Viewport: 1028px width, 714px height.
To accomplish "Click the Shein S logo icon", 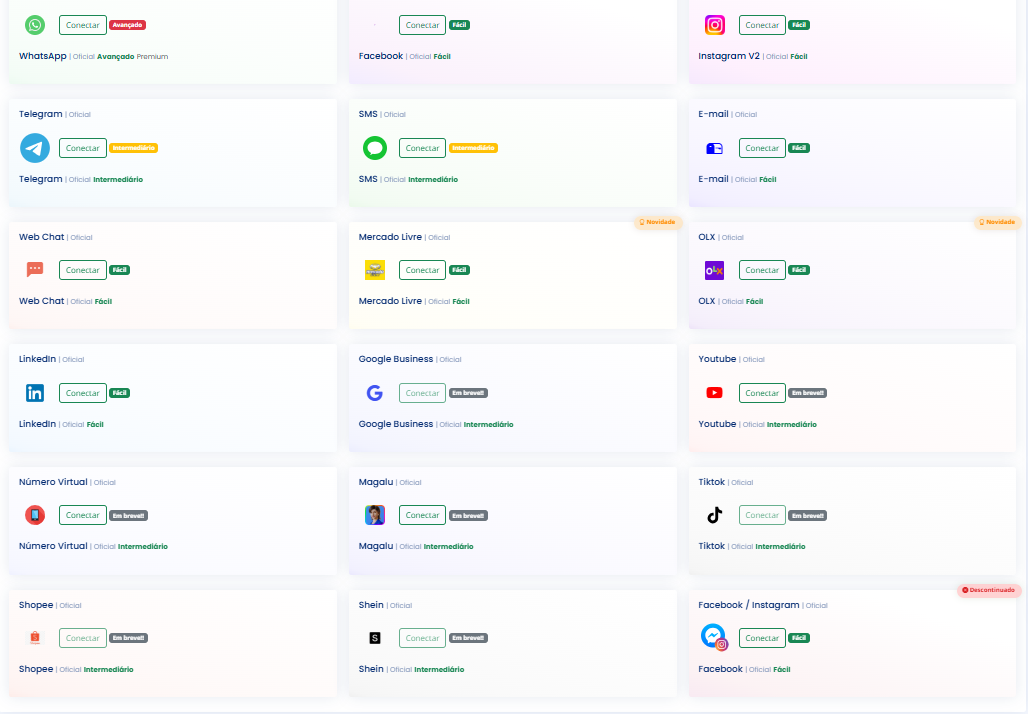I will [375, 638].
